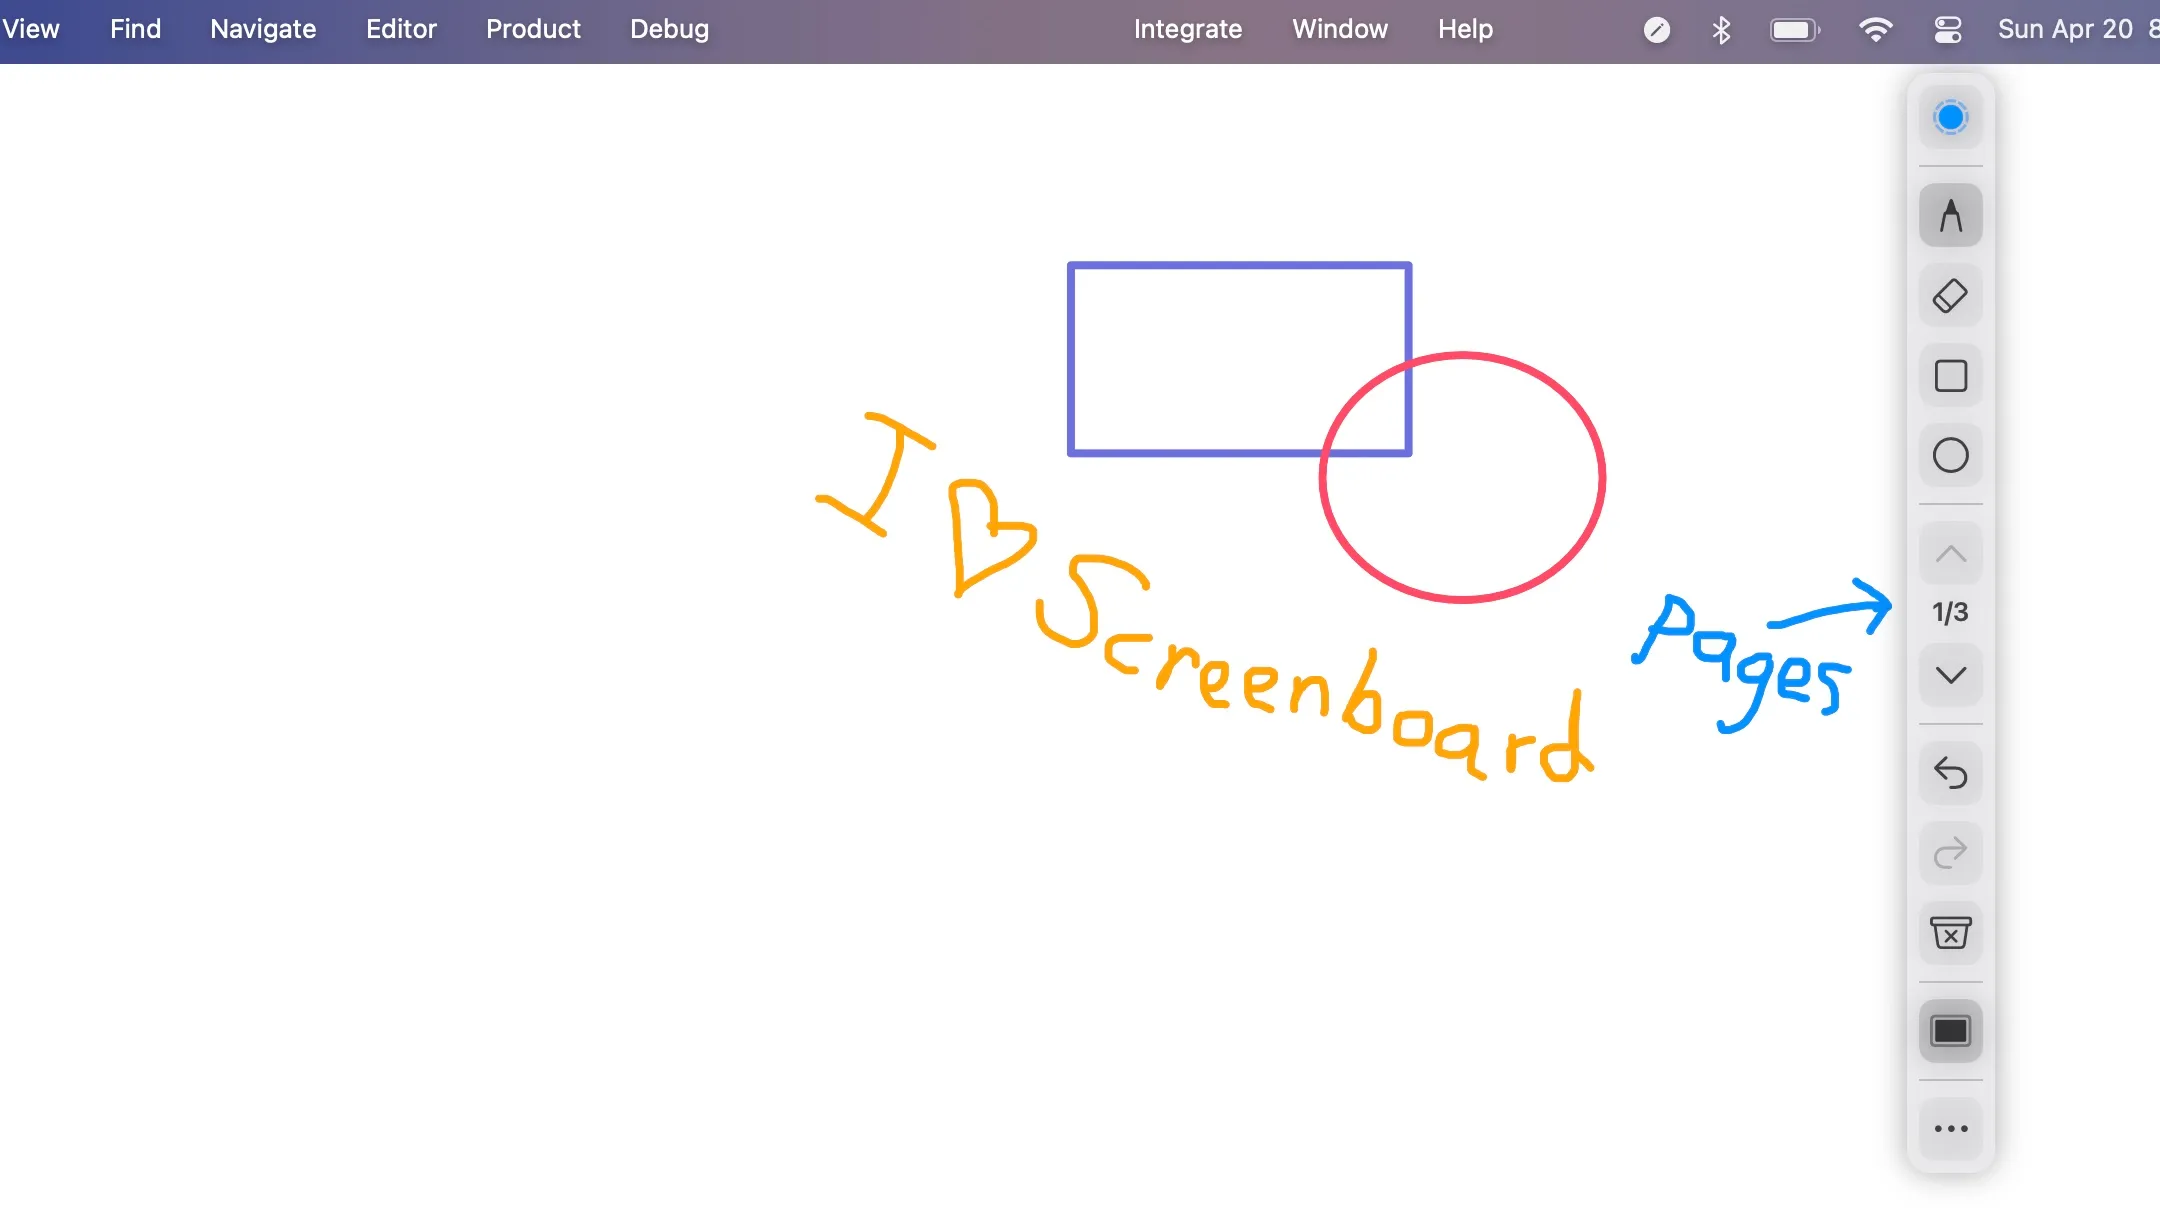Screen dimensions: 2160x1222
Task: Open the Wi-Fi menu
Action: click(1875, 30)
